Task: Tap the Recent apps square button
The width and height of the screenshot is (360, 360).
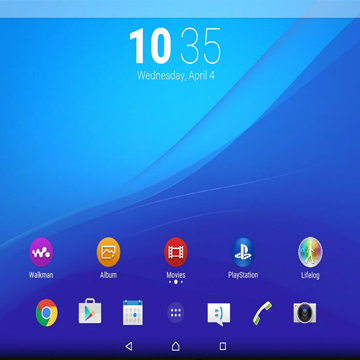Action: (x=223, y=346)
